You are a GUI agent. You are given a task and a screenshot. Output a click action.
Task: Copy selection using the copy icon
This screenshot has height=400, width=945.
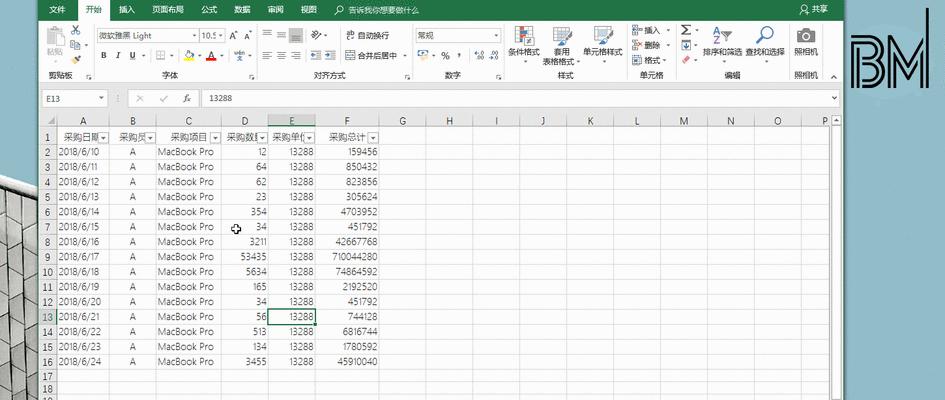(75, 45)
